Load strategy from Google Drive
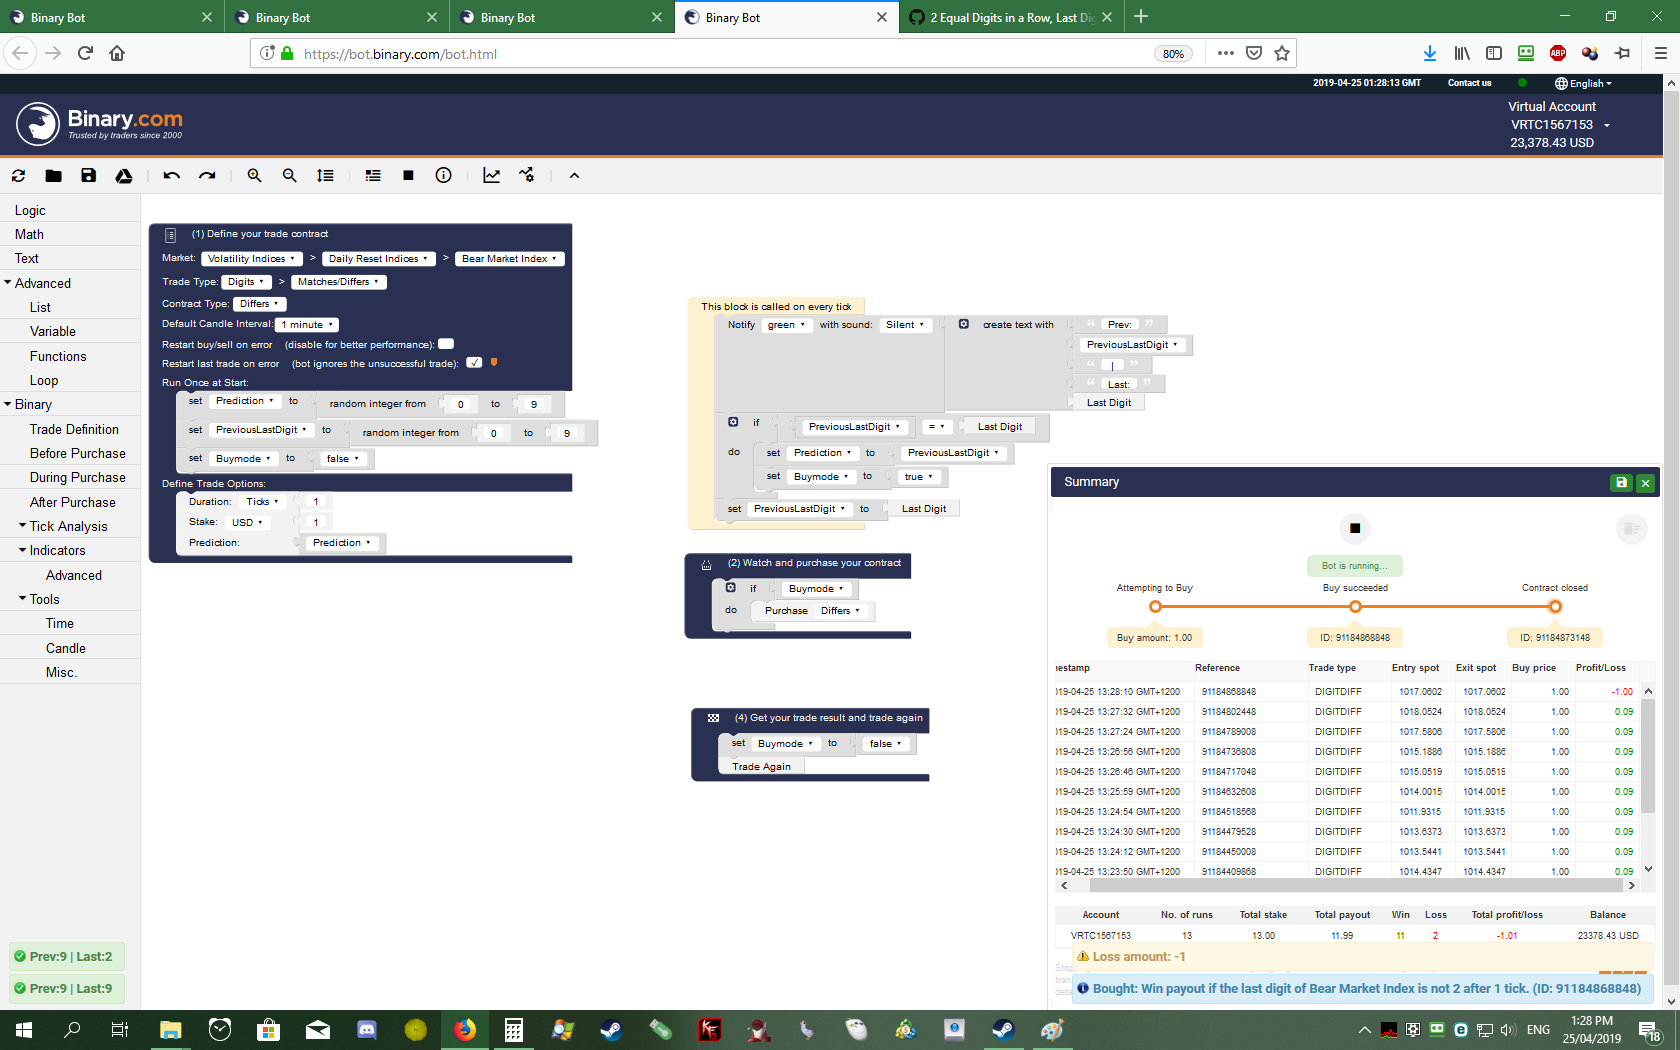 pos(124,176)
